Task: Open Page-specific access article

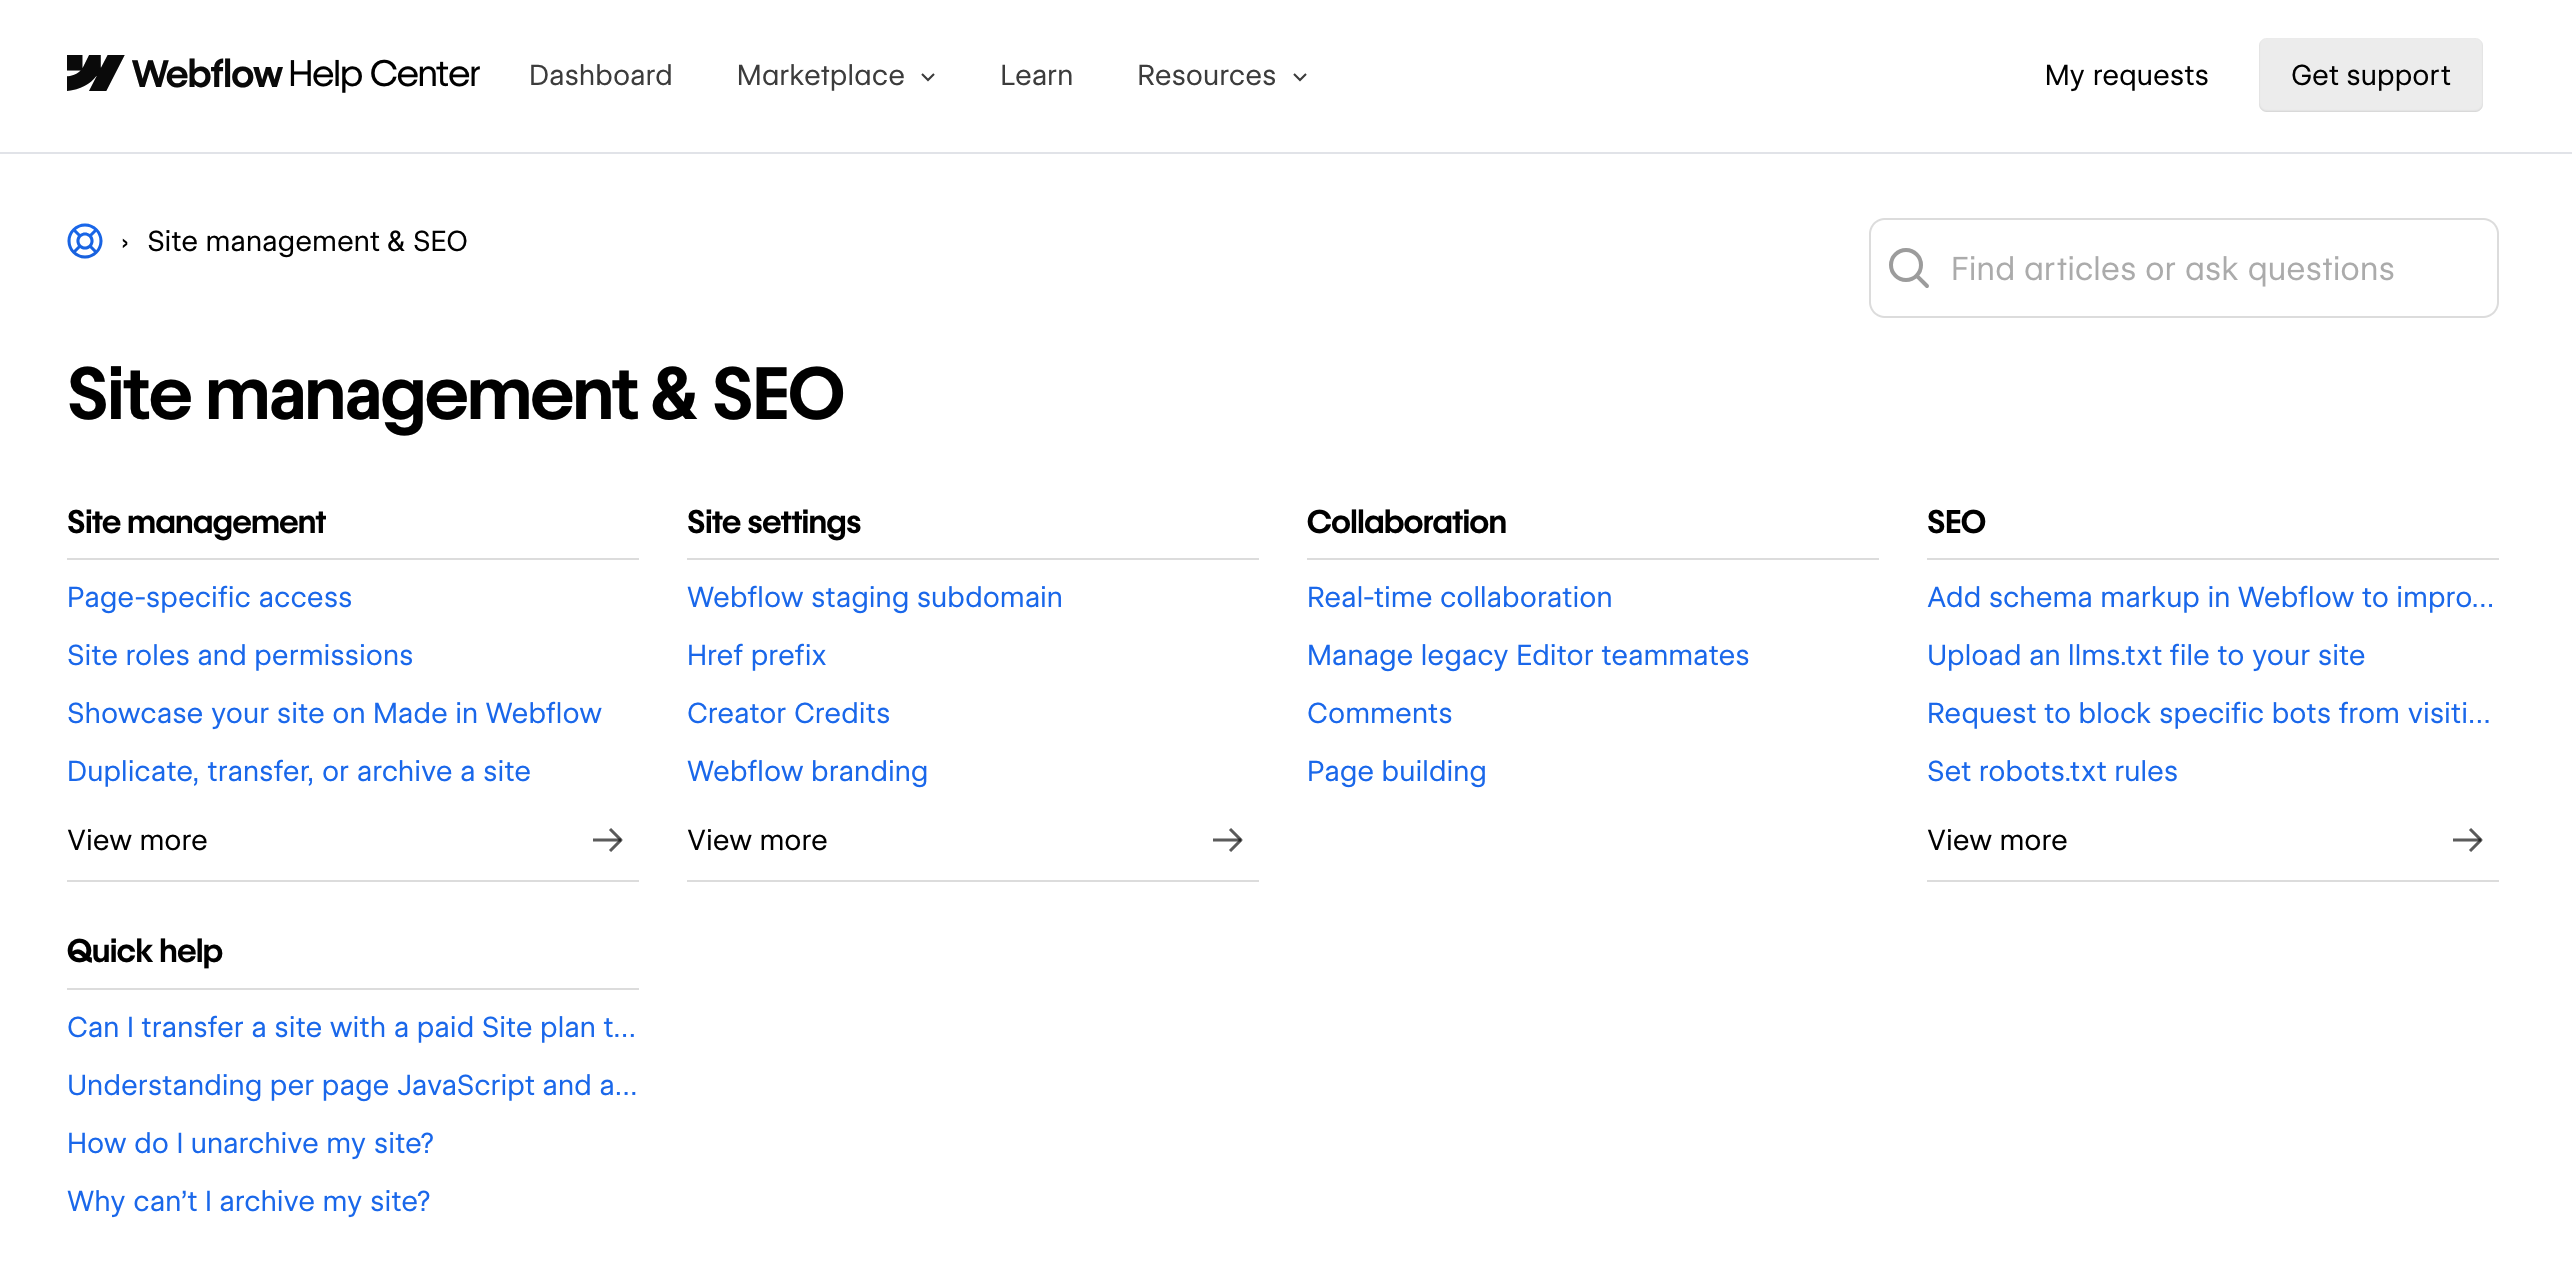Action: point(209,597)
